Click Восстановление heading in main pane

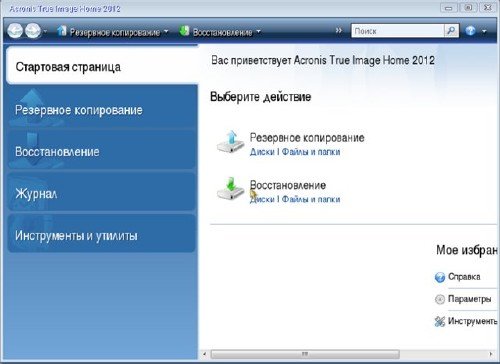(x=288, y=185)
